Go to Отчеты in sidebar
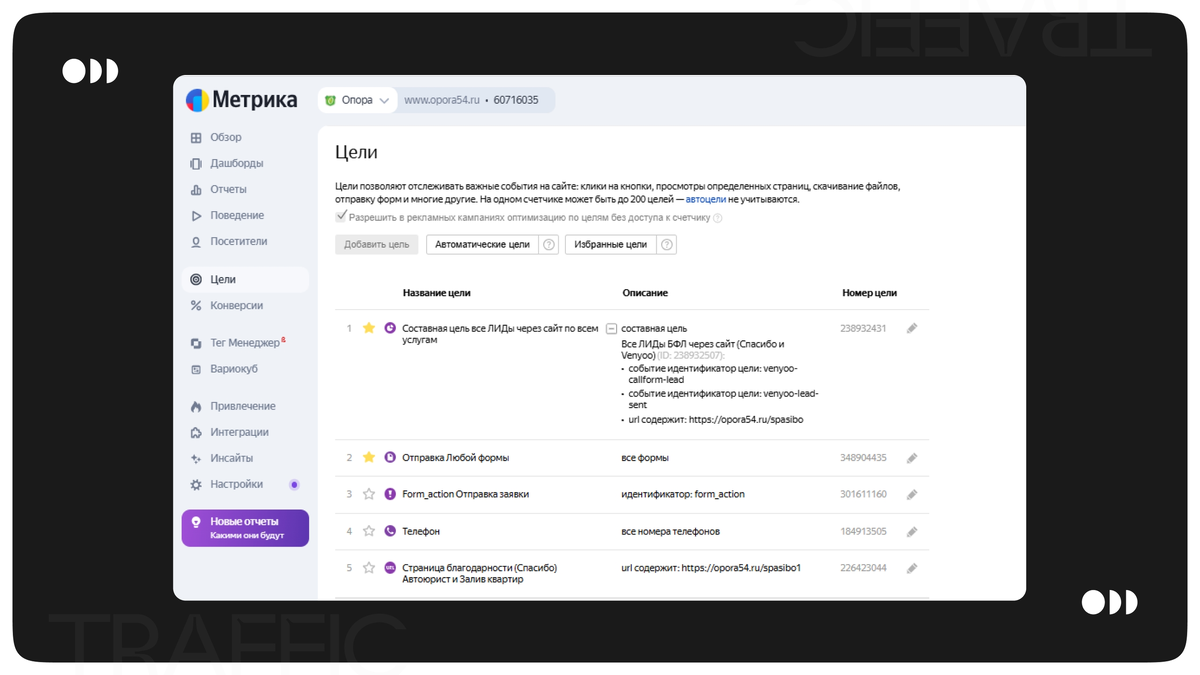Image resolution: width=1200 pixels, height=675 pixels. 228,190
